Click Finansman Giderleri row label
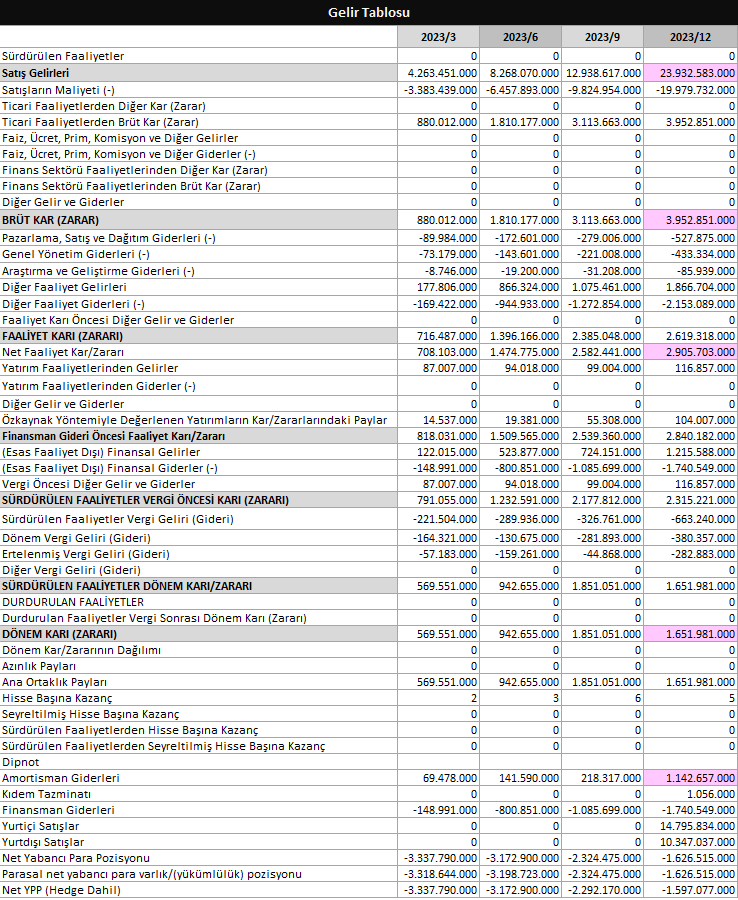 coord(59,810)
